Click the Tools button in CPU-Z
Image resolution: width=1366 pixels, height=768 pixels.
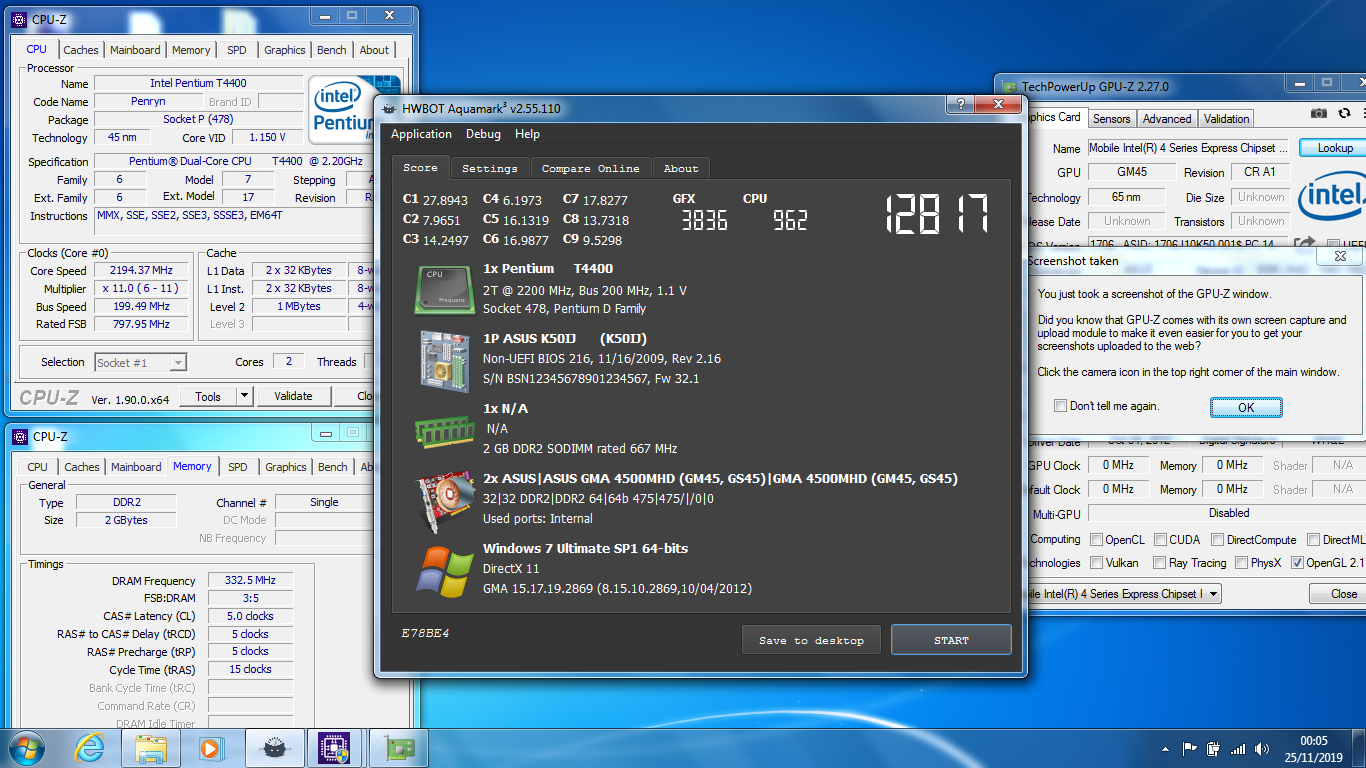[x=208, y=396]
